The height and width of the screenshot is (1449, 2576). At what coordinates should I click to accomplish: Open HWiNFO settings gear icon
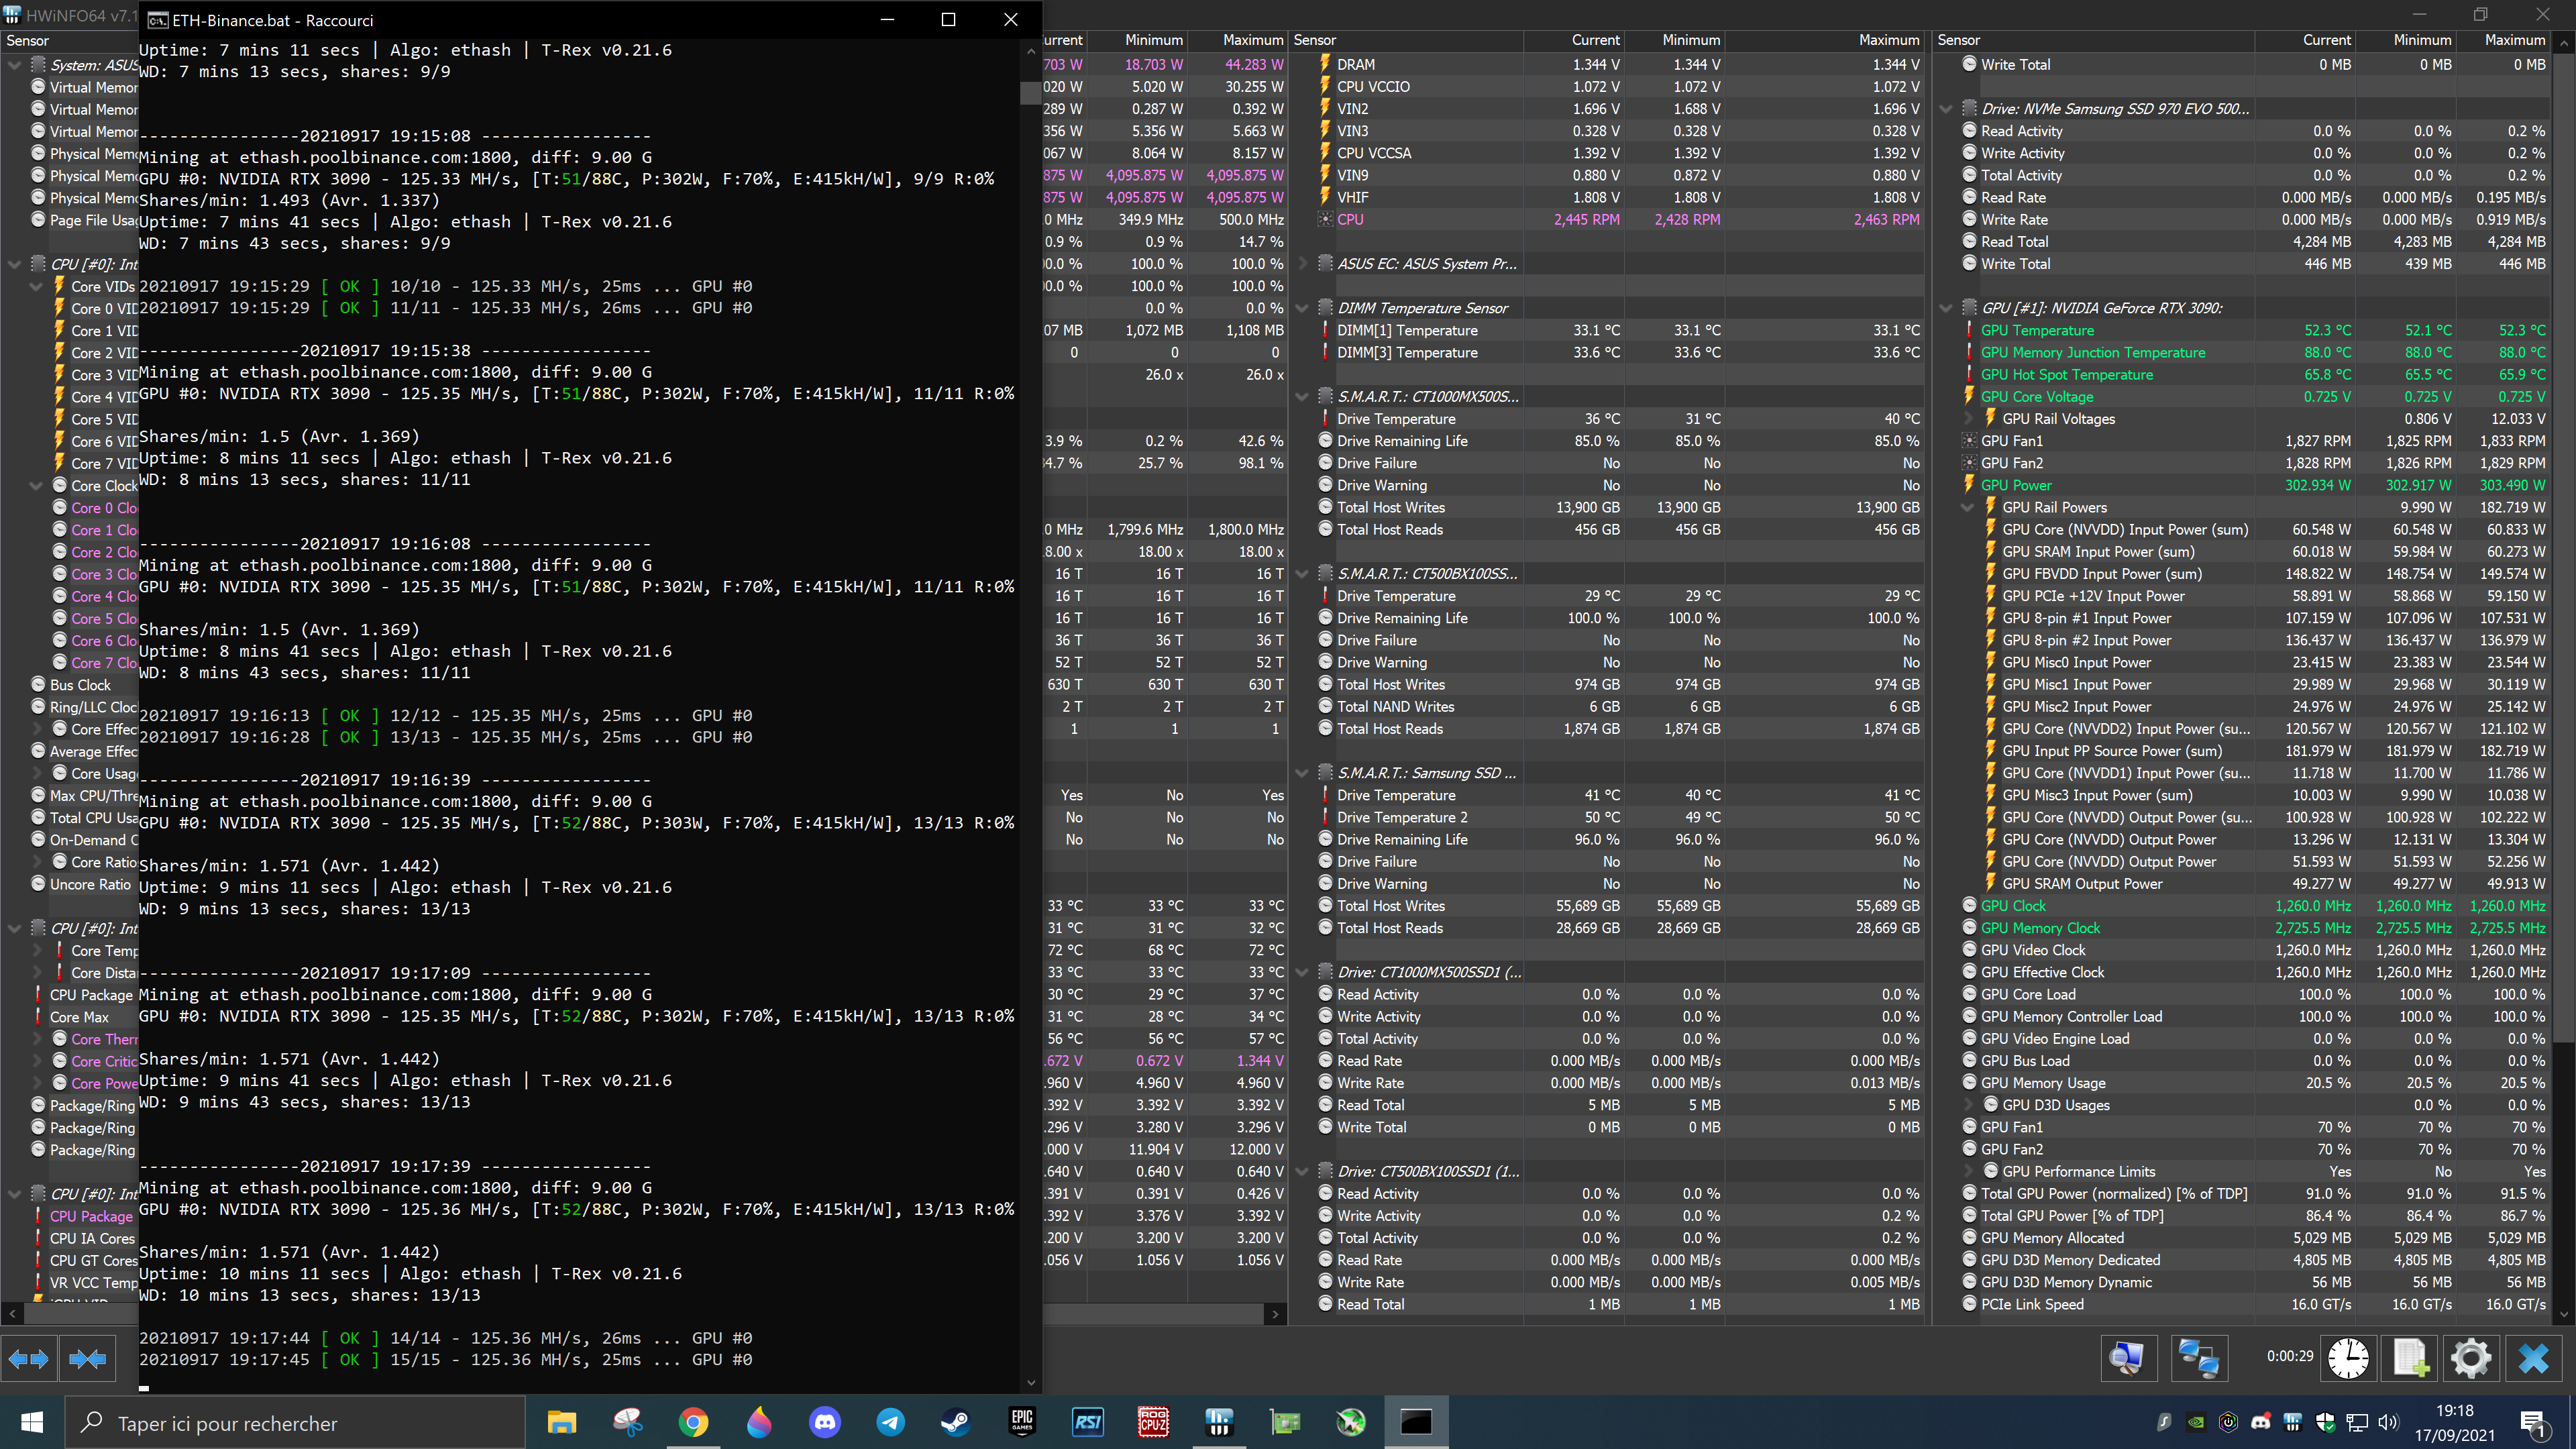(2470, 1358)
